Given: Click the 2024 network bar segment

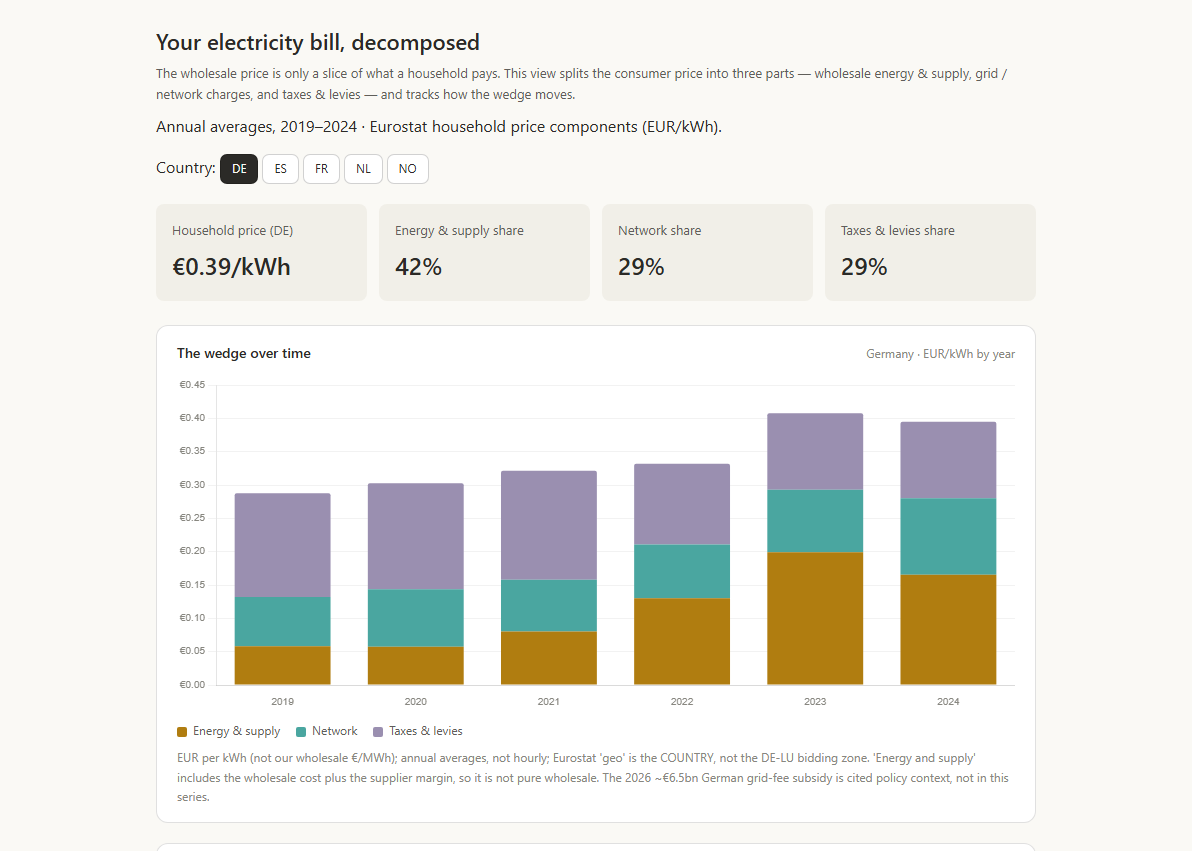Looking at the screenshot, I should point(948,536).
